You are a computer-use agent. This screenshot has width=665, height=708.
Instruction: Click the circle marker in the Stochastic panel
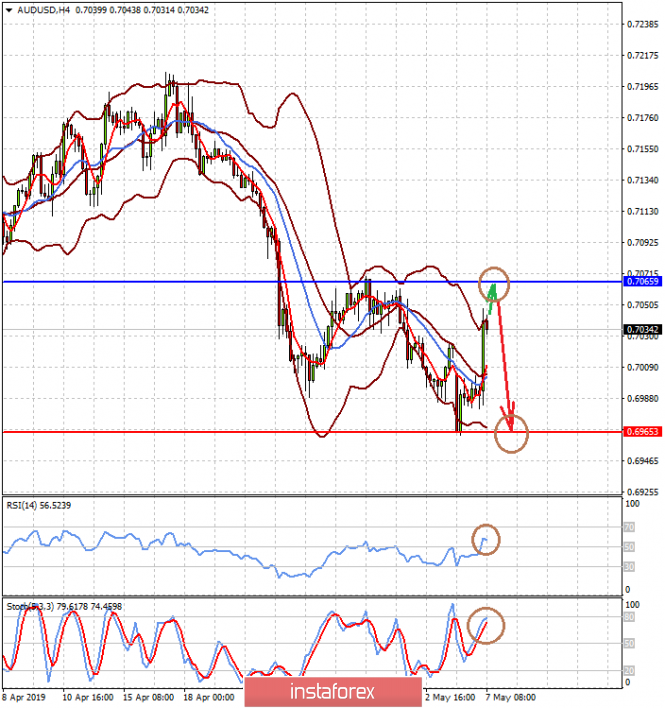tap(486, 626)
